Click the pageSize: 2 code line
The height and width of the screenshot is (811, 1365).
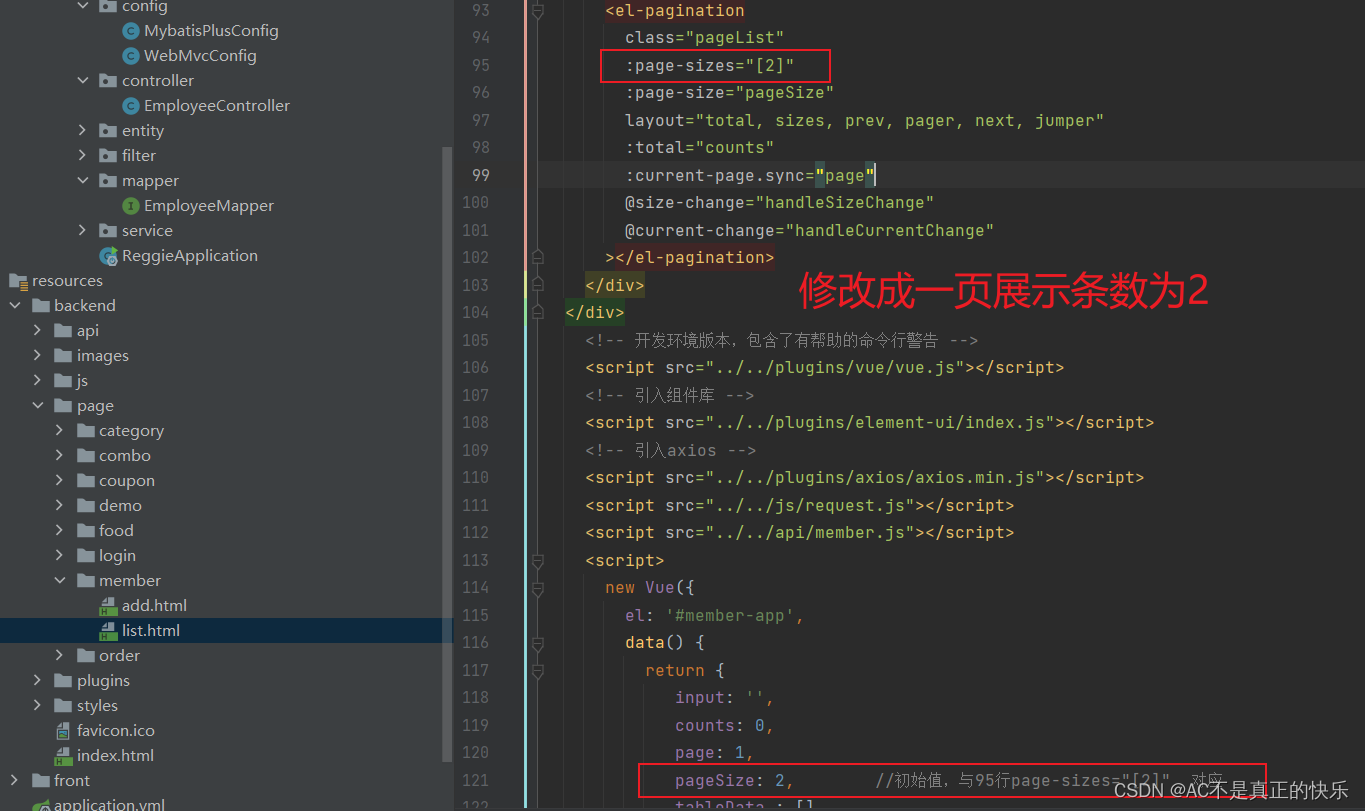[734, 780]
